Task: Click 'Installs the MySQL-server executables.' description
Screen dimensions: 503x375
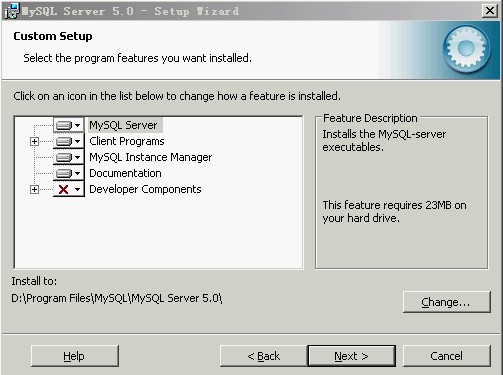Action: coord(384,140)
